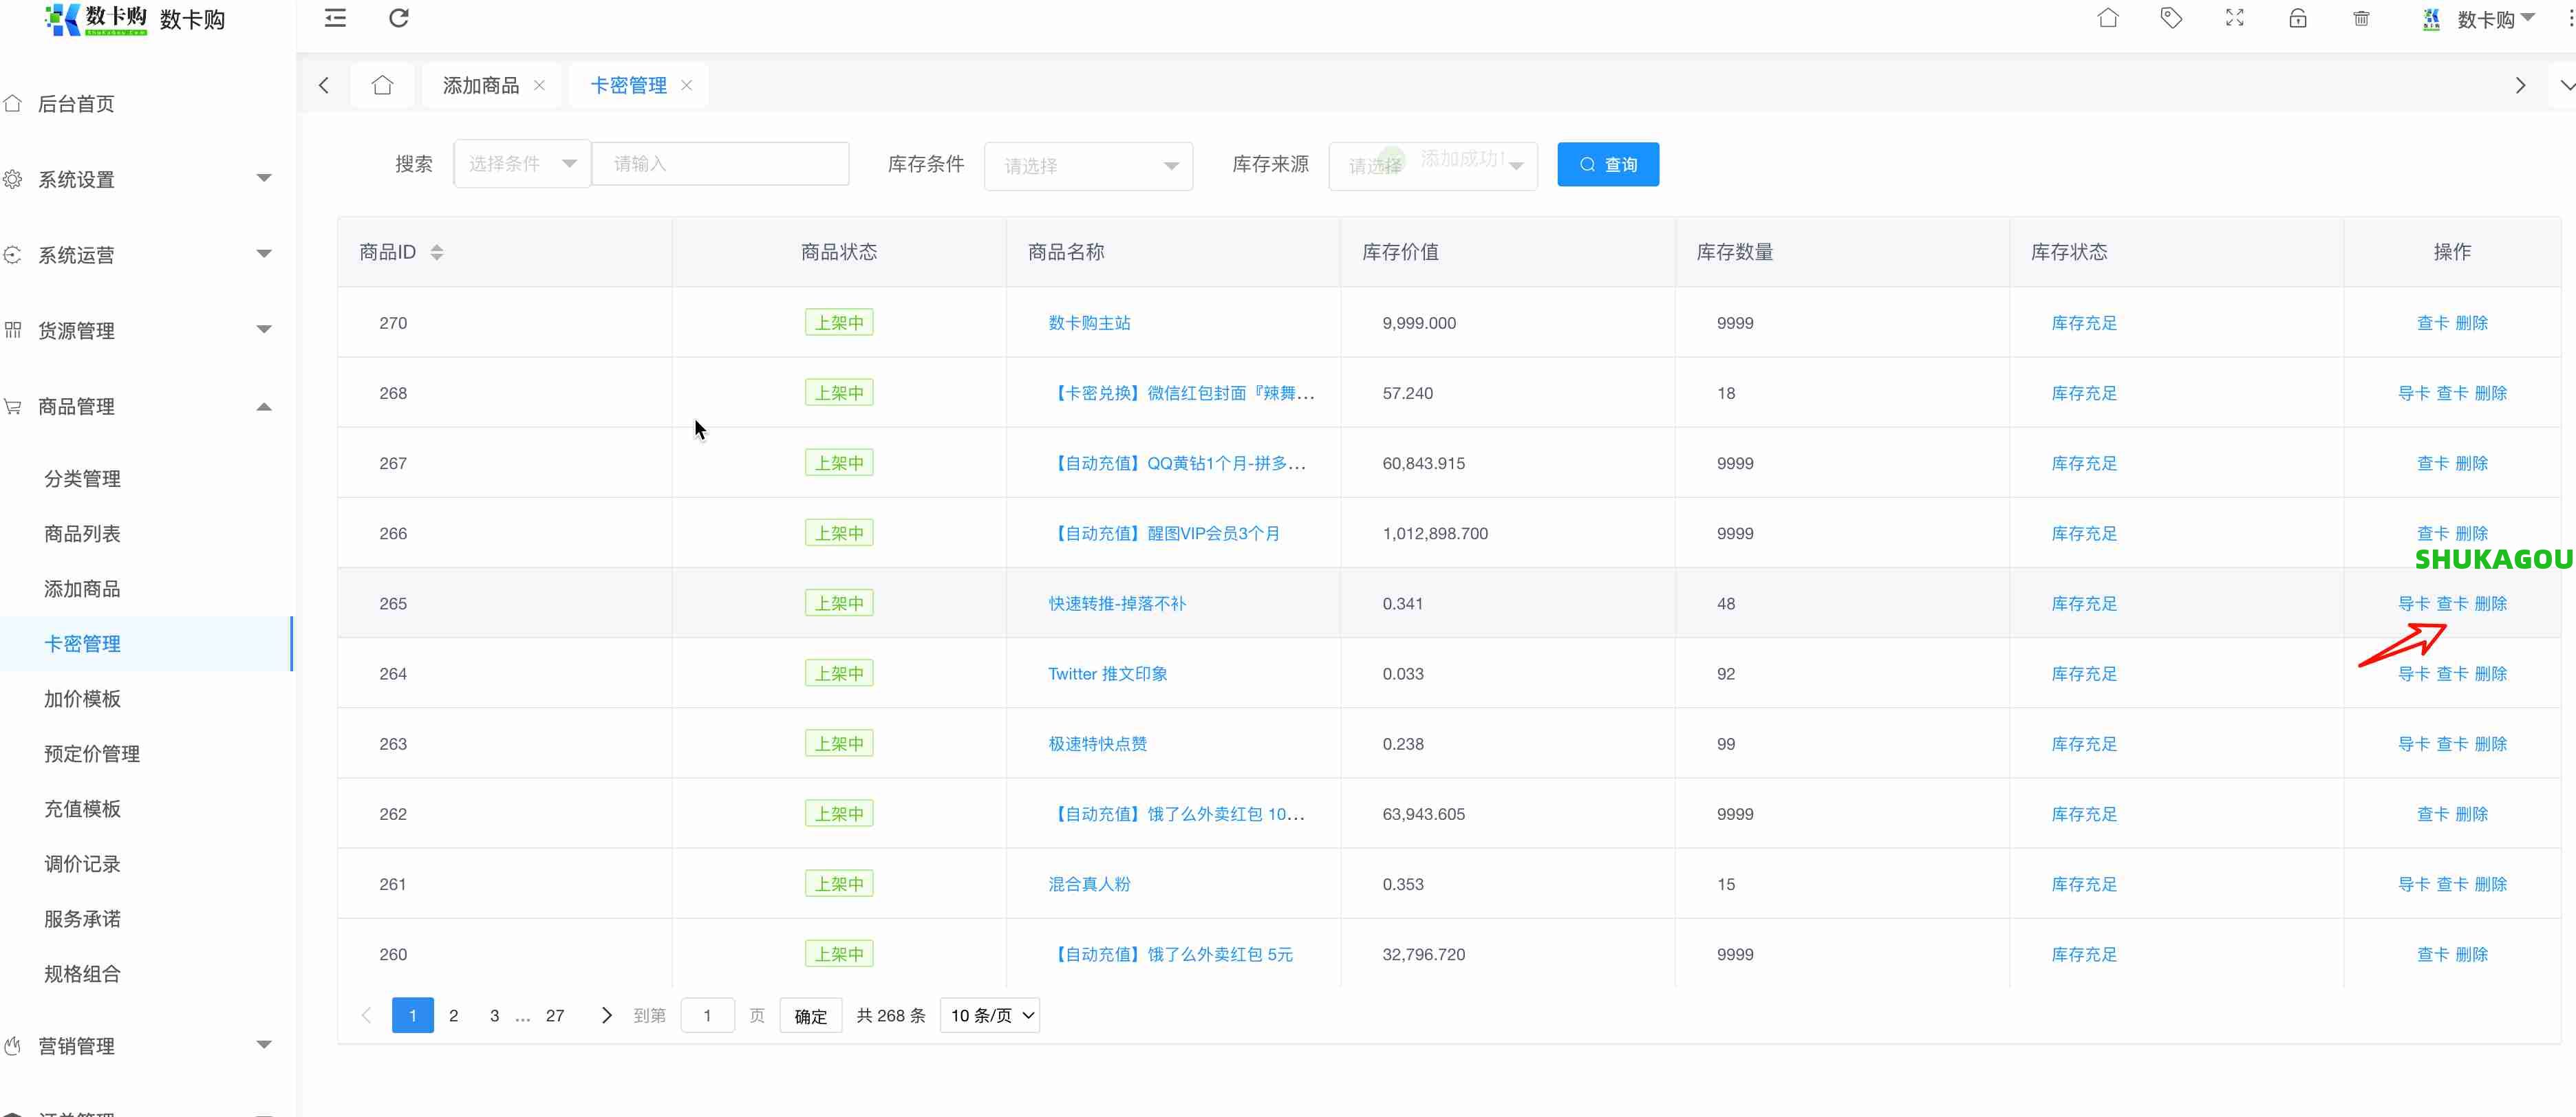Refresh the page with the reload icon
The height and width of the screenshot is (1117, 2576).
(x=399, y=18)
